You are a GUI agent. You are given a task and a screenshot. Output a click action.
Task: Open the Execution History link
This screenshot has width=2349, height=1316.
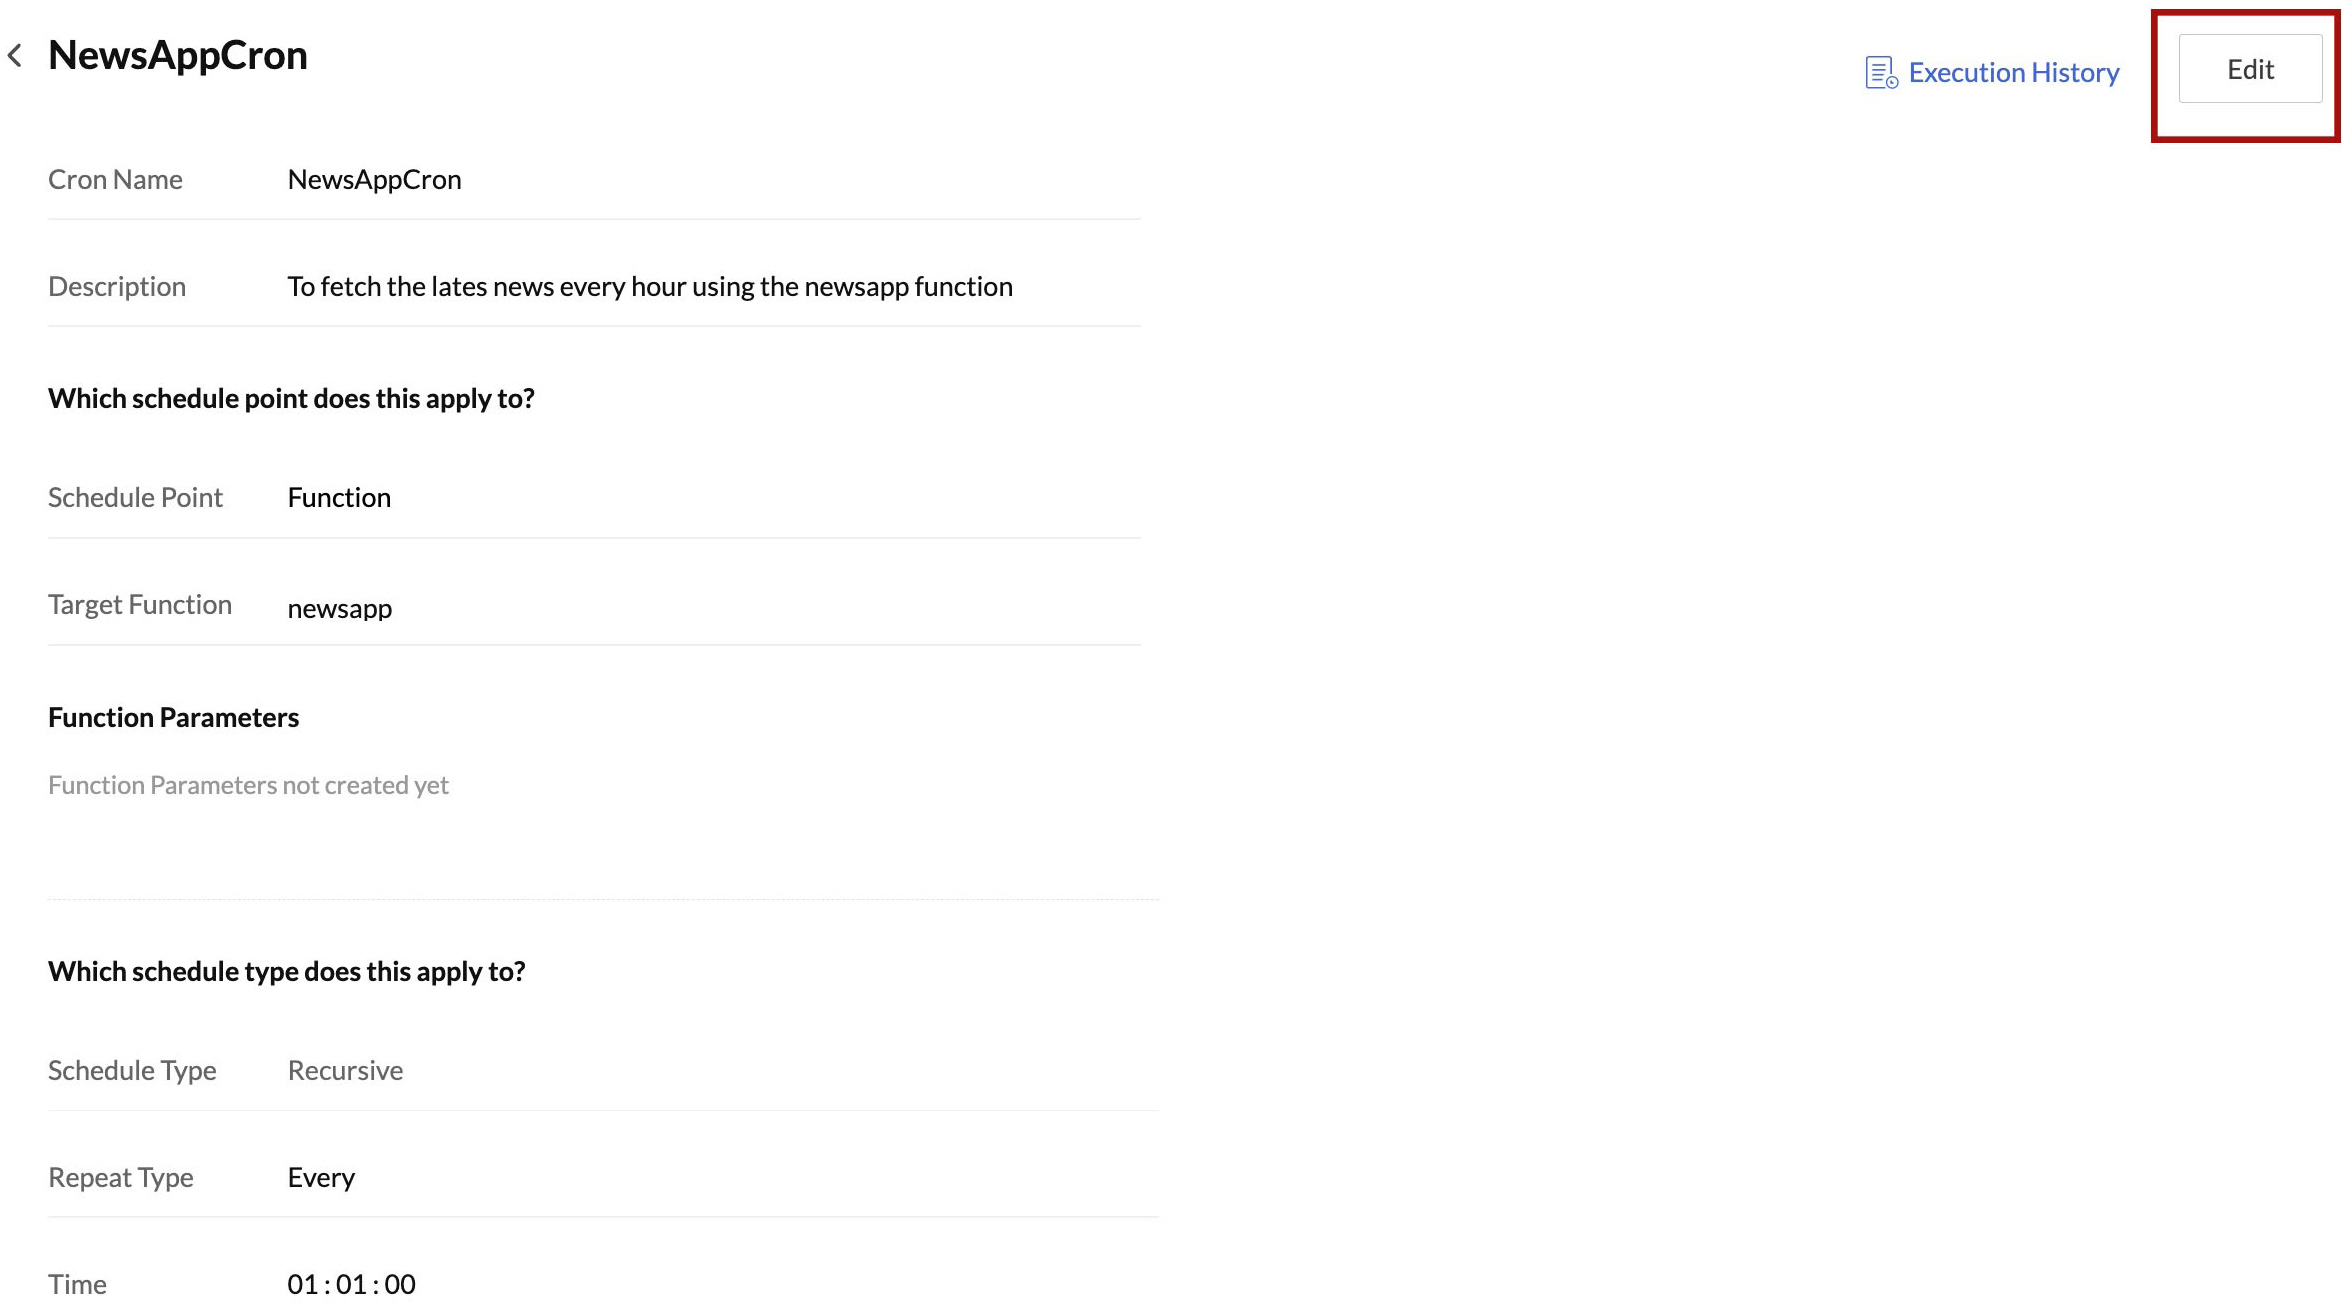(x=2013, y=73)
